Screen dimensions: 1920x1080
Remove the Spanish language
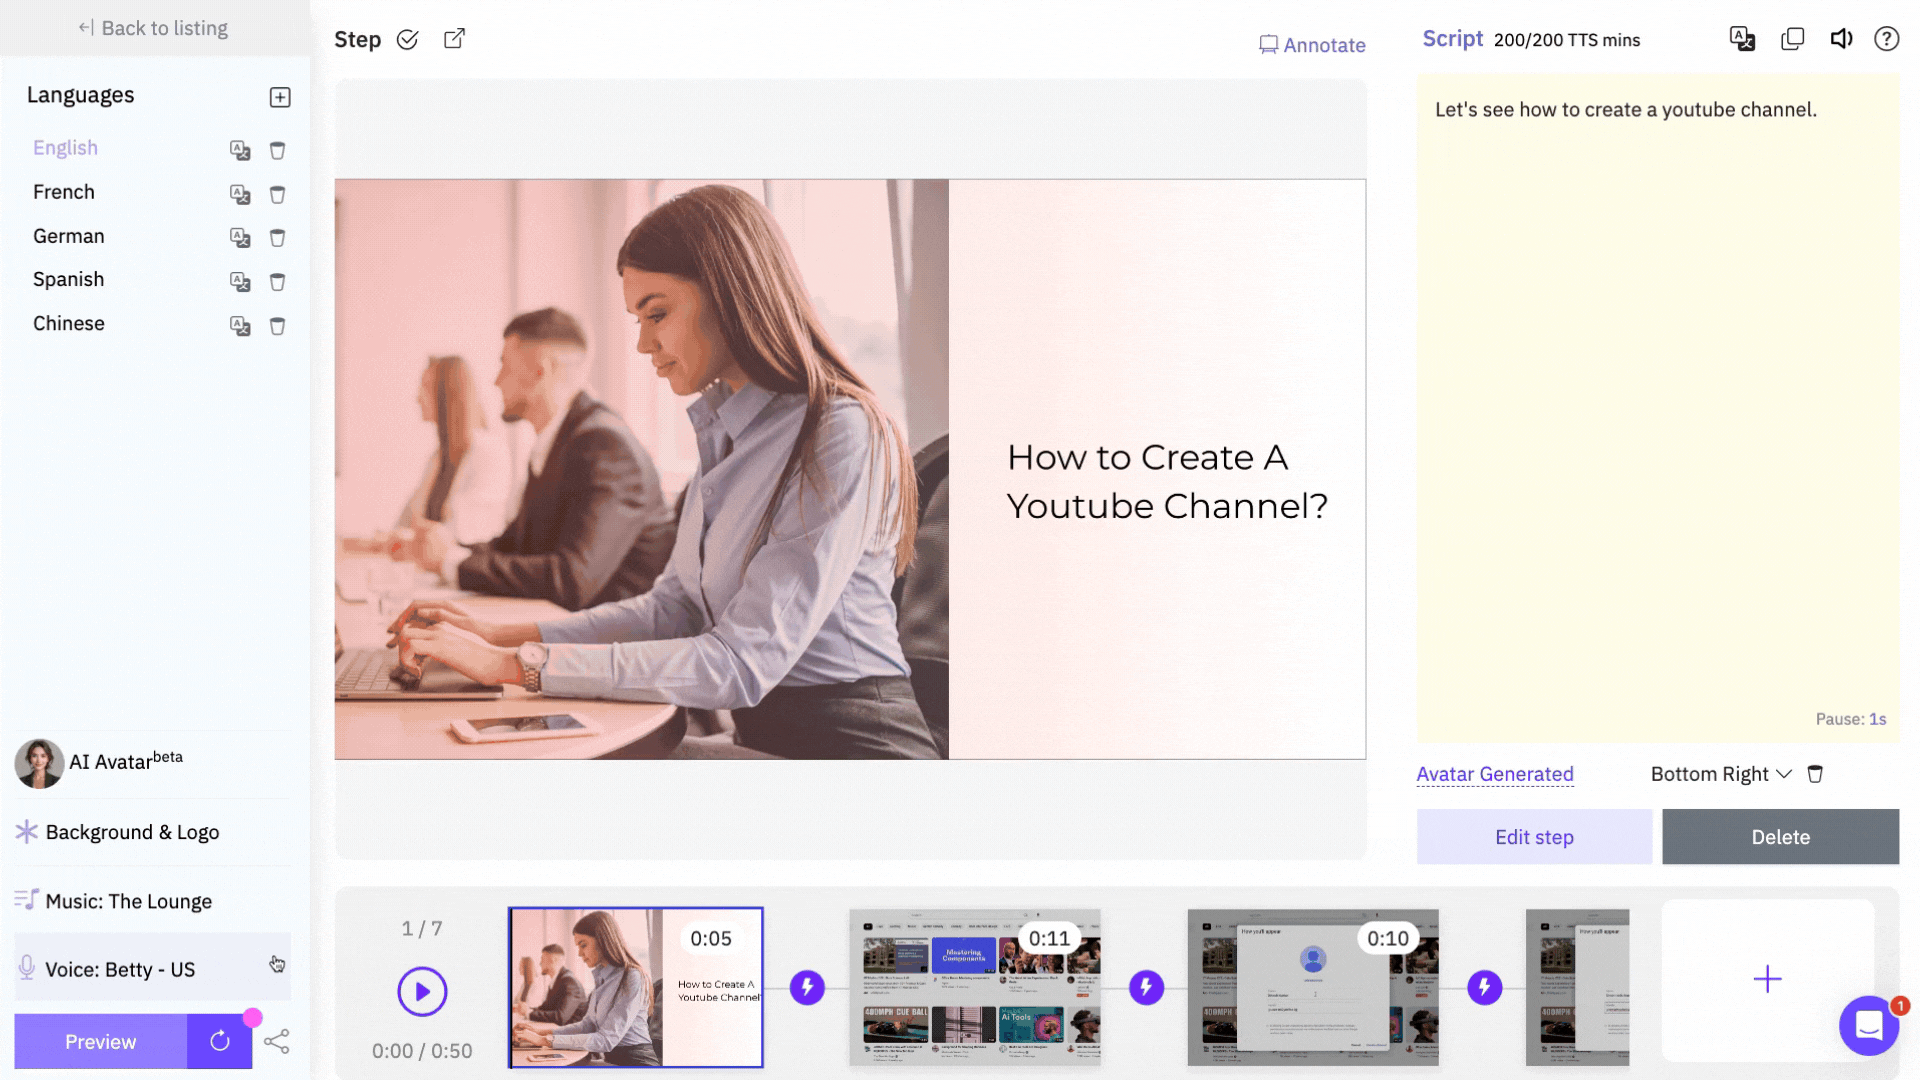pyautogui.click(x=277, y=282)
